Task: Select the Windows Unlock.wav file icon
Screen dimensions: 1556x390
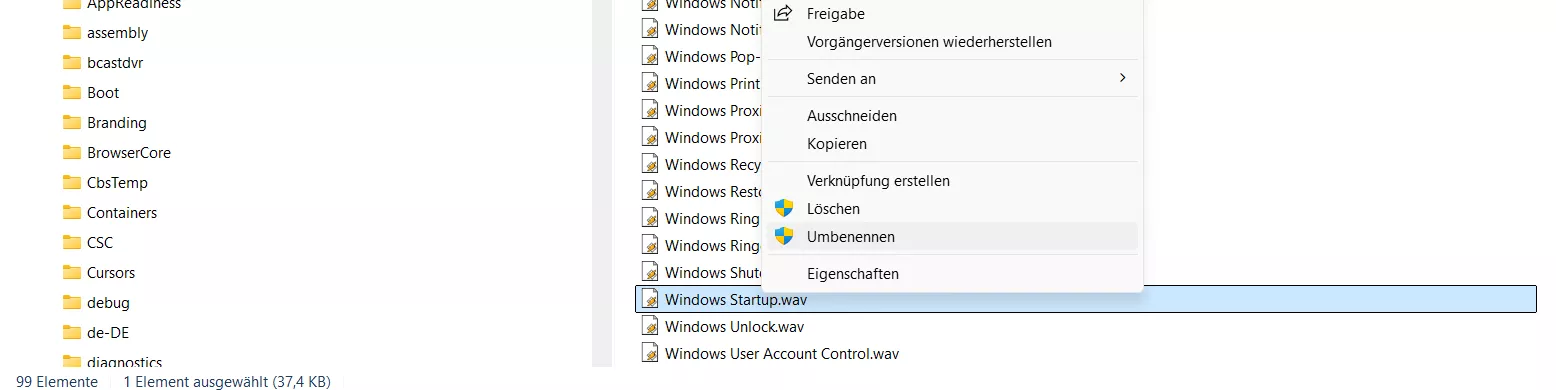Action: pos(650,326)
